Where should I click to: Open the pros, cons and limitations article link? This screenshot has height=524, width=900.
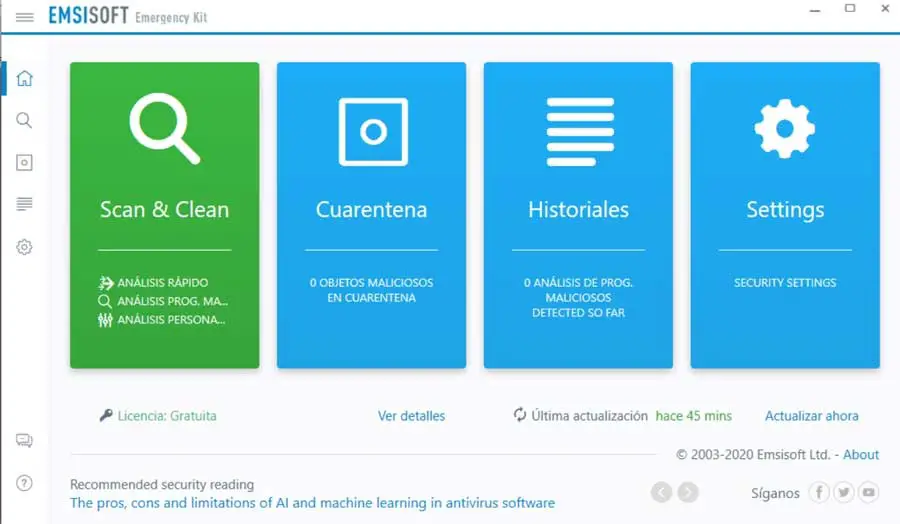click(x=312, y=503)
